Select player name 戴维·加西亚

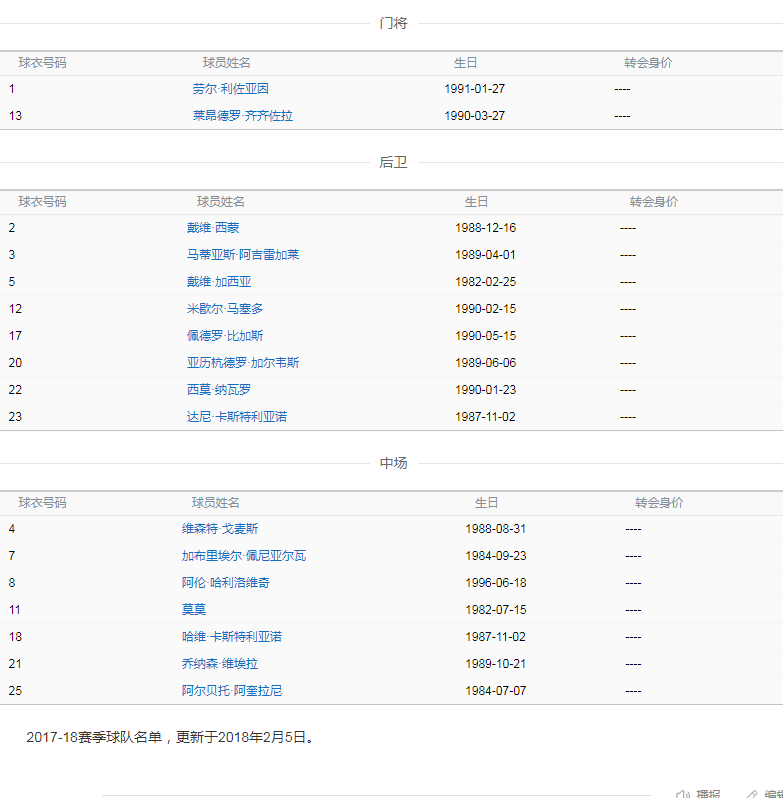coord(218,282)
